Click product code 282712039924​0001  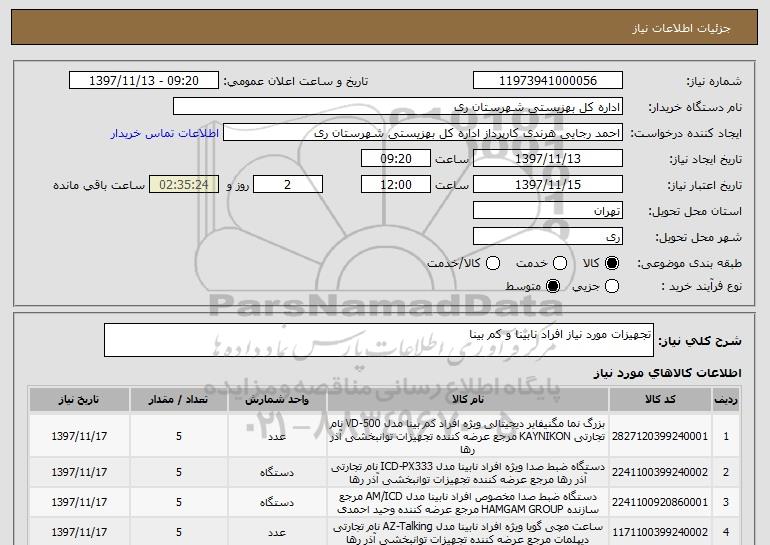(x=660, y=436)
